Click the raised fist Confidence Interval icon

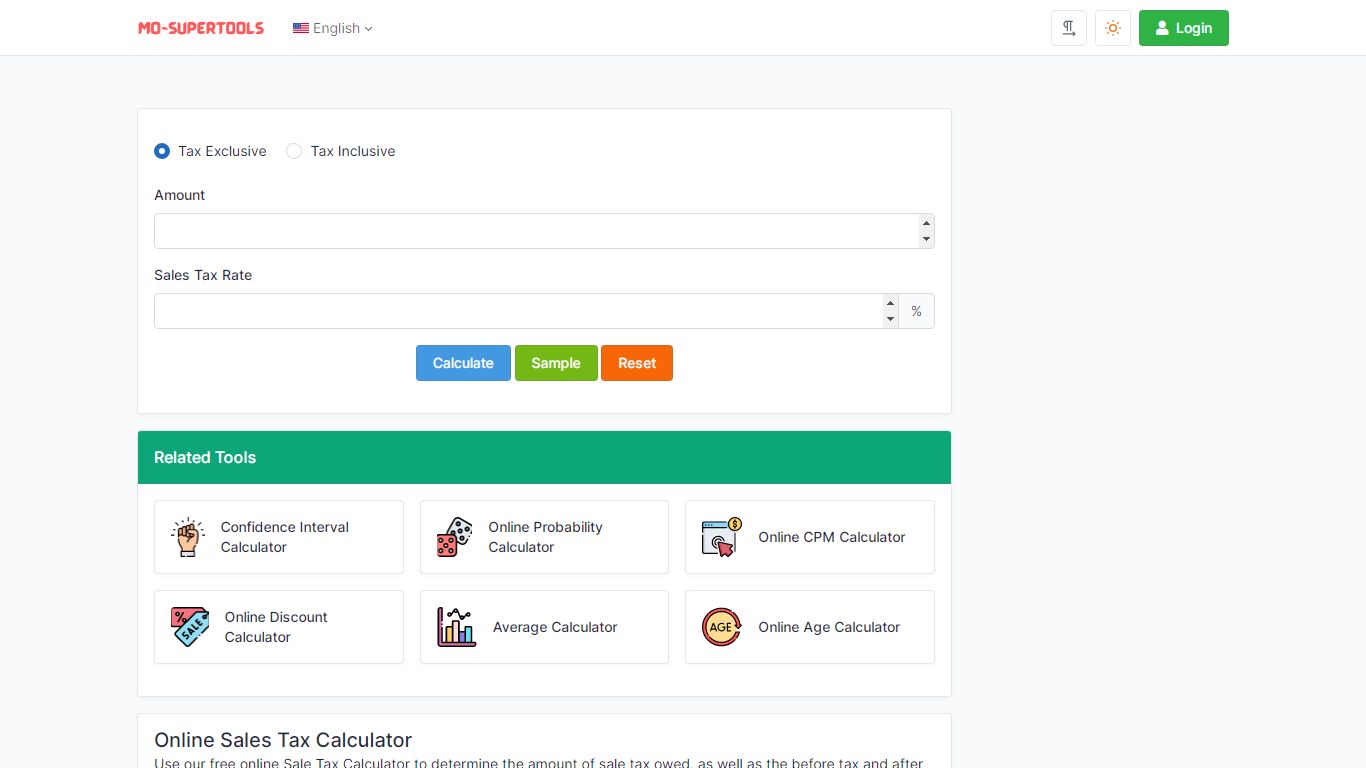pyautogui.click(x=187, y=537)
